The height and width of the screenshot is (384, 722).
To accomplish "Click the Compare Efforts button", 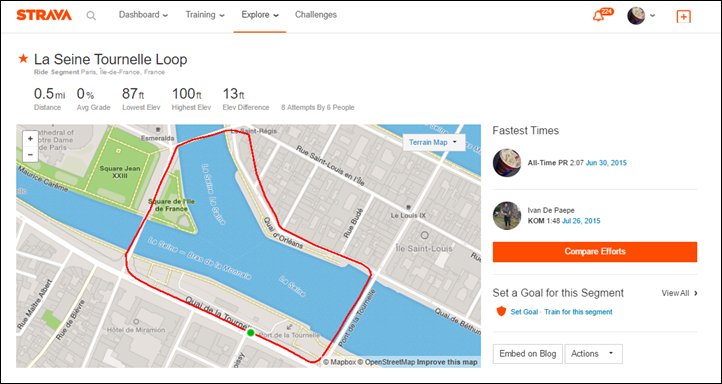I will tap(595, 252).
